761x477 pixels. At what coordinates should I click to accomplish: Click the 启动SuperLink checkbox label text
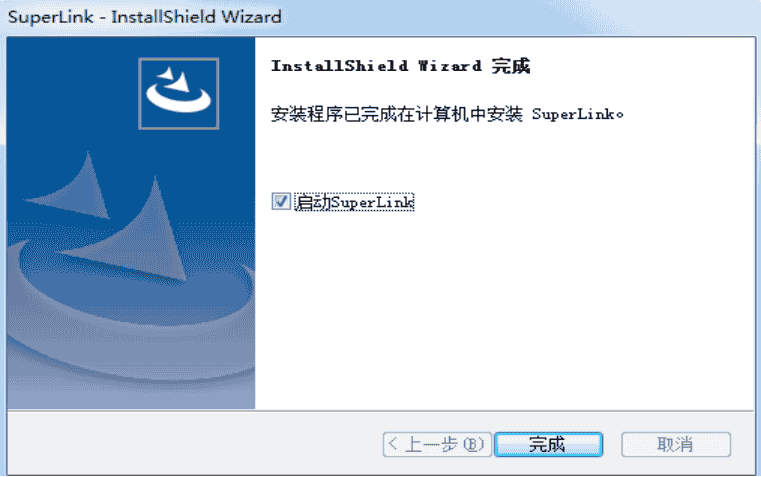pyautogui.click(x=355, y=202)
